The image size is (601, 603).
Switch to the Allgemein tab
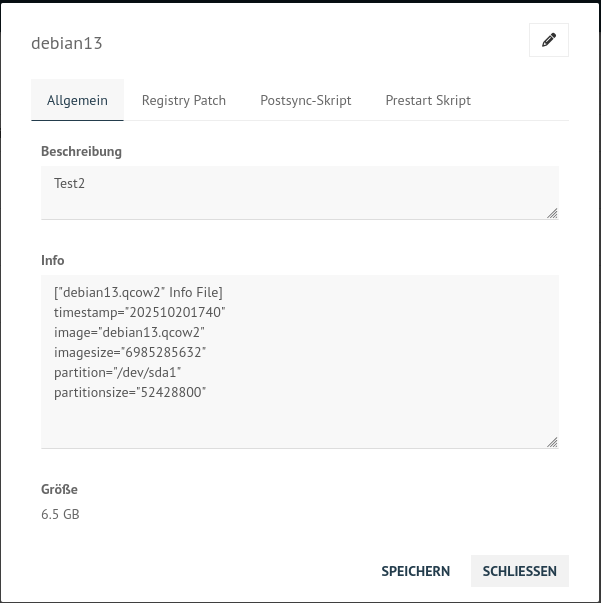[77, 100]
